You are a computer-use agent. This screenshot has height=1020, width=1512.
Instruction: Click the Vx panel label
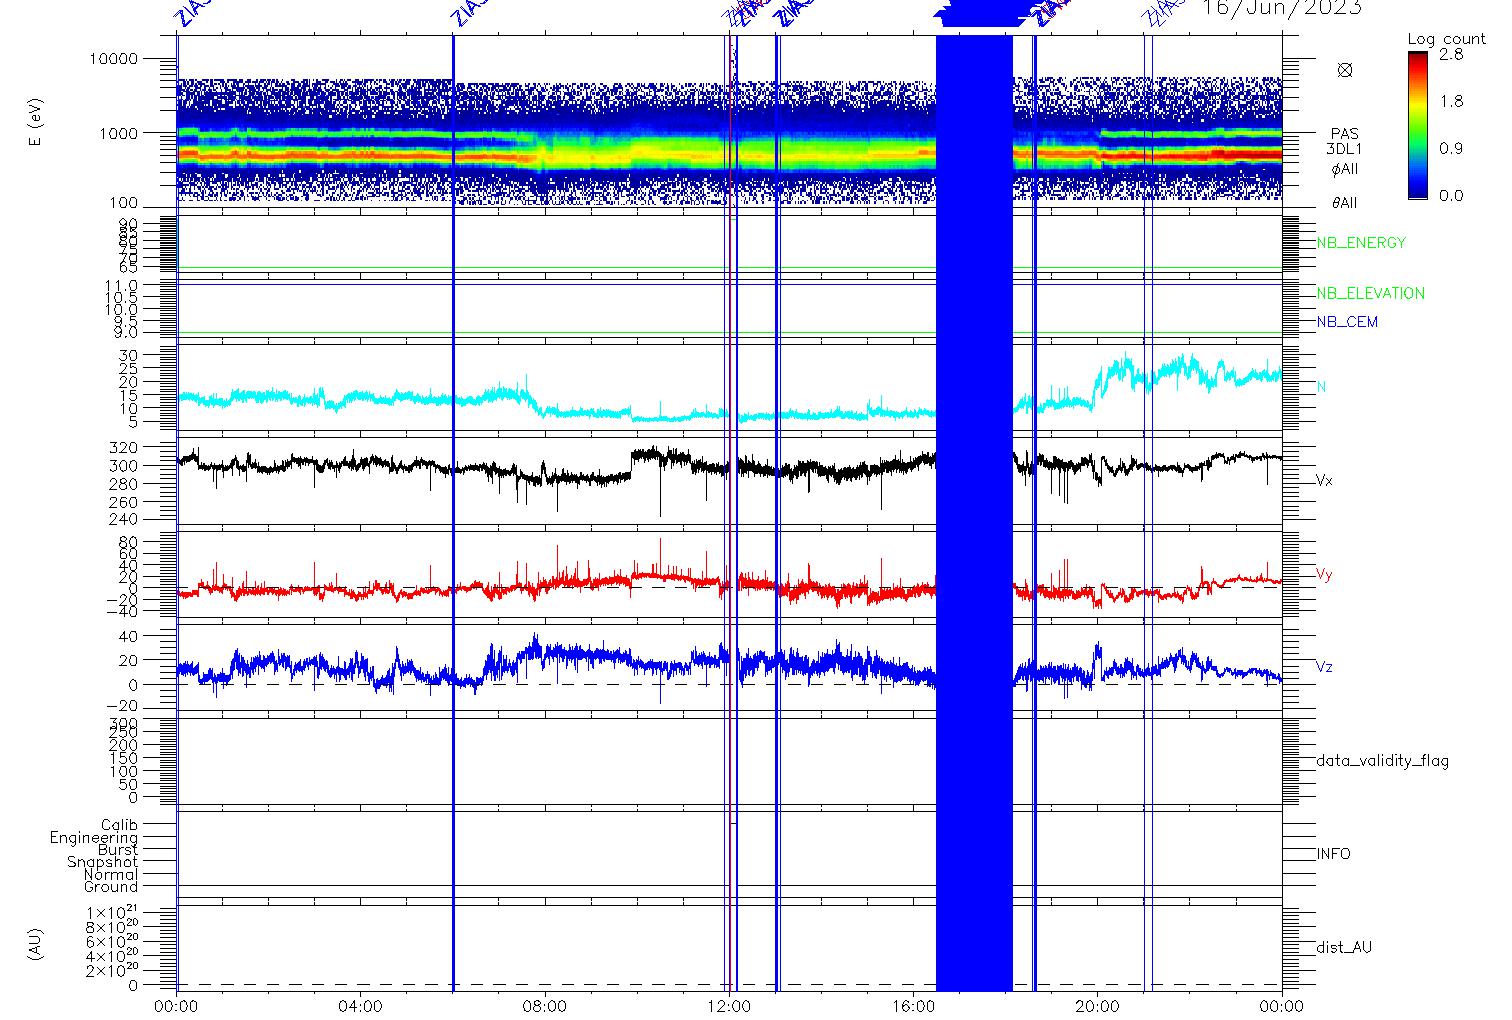tap(1324, 481)
